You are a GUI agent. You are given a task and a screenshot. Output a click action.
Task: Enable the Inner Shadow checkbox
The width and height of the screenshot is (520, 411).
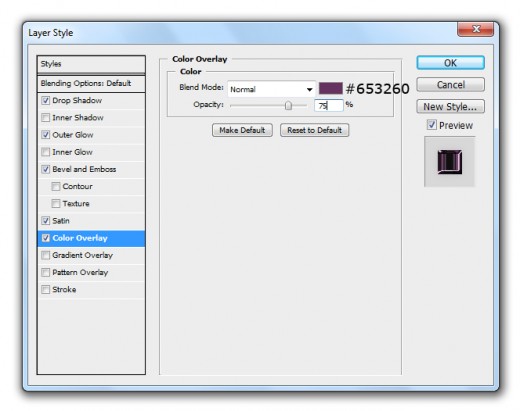pos(46,118)
